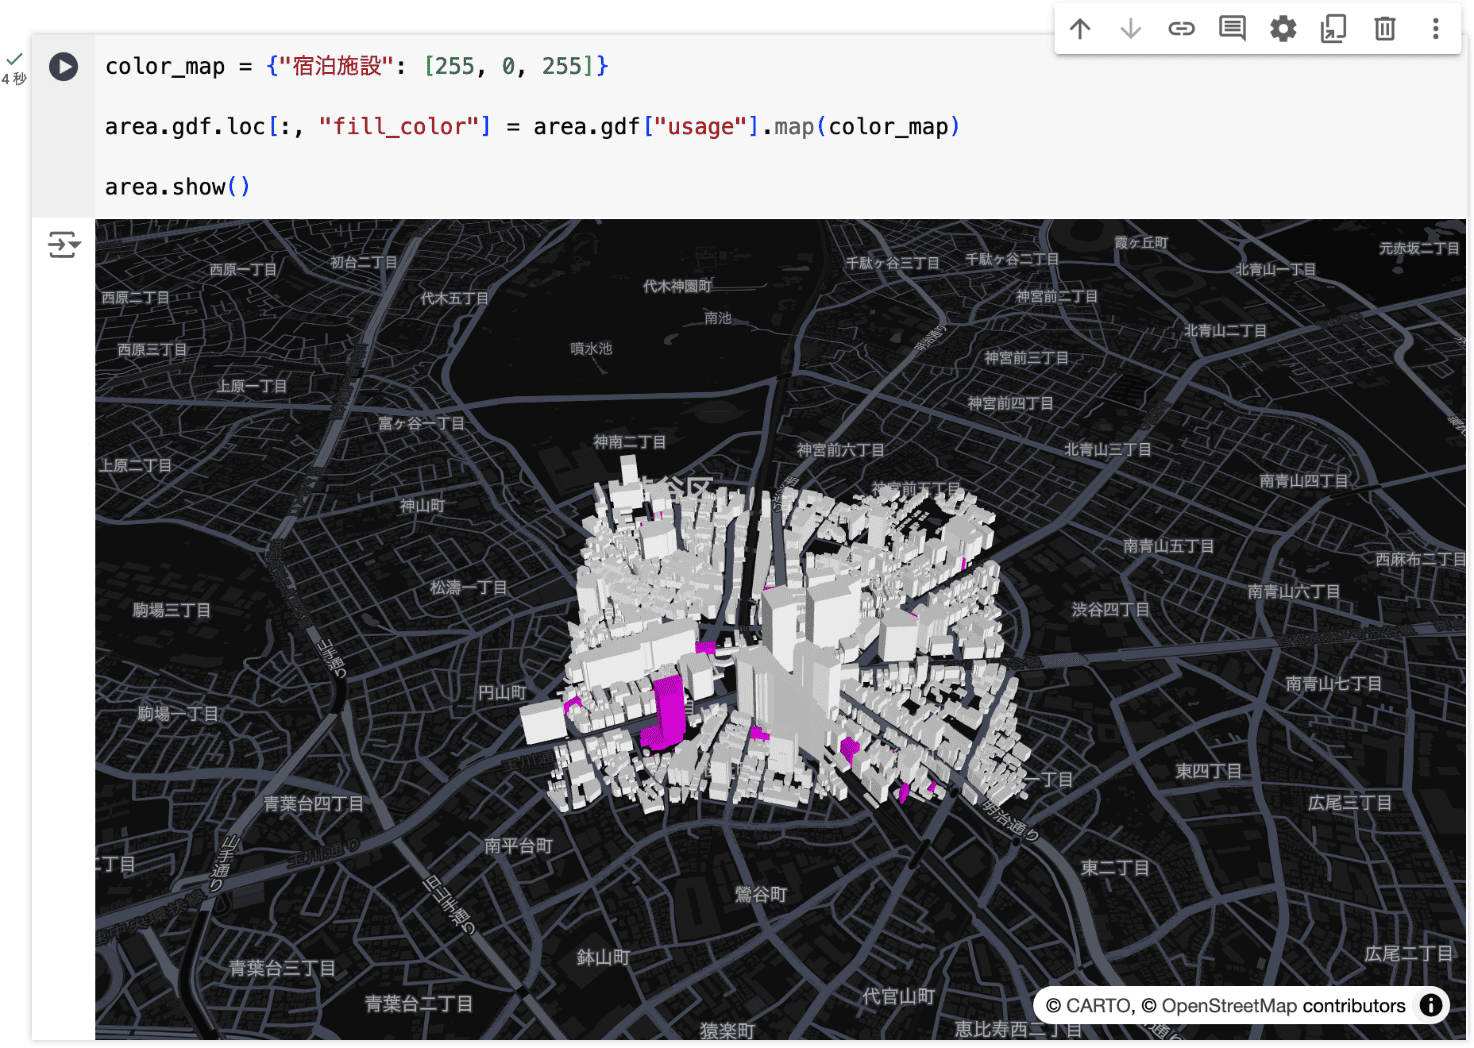Viewport: 1474px width, 1048px height.
Task: Click the 初台二丁目 map label
Action: (363, 262)
